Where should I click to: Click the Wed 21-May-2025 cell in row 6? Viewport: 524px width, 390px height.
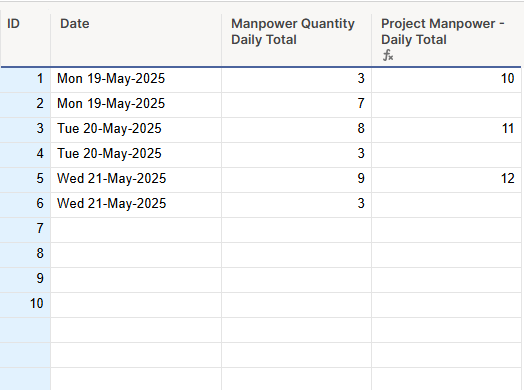click(136, 205)
